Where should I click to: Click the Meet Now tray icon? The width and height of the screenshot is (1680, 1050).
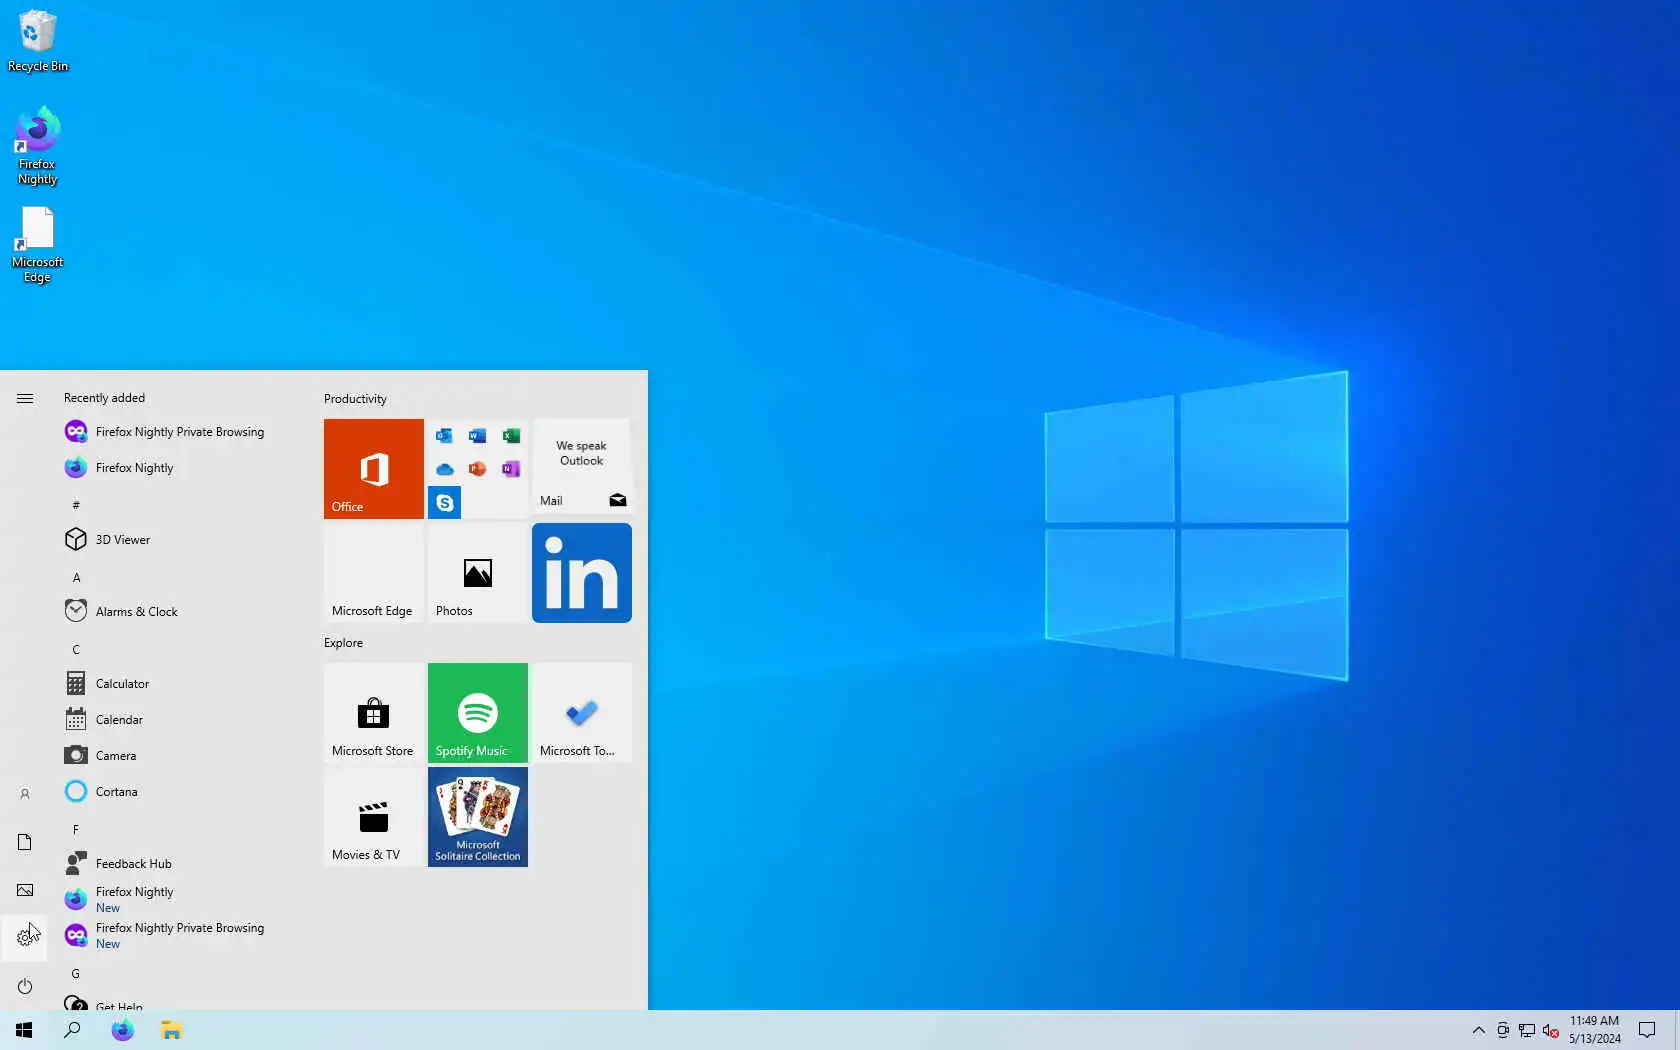tap(1503, 1030)
